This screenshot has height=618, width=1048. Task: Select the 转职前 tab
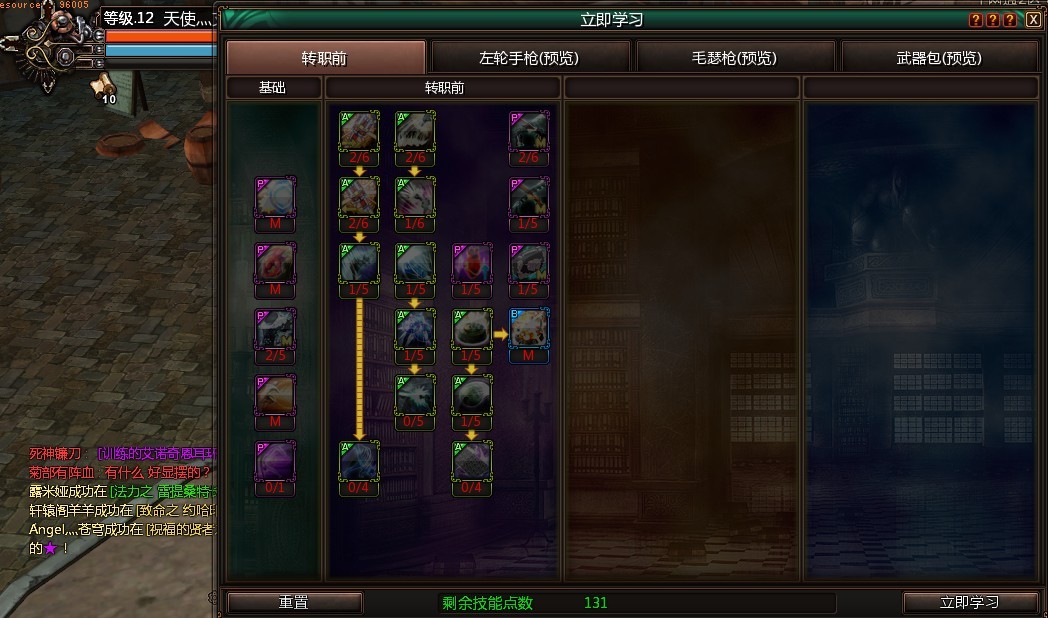pyautogui.click(x=325, y=58)
